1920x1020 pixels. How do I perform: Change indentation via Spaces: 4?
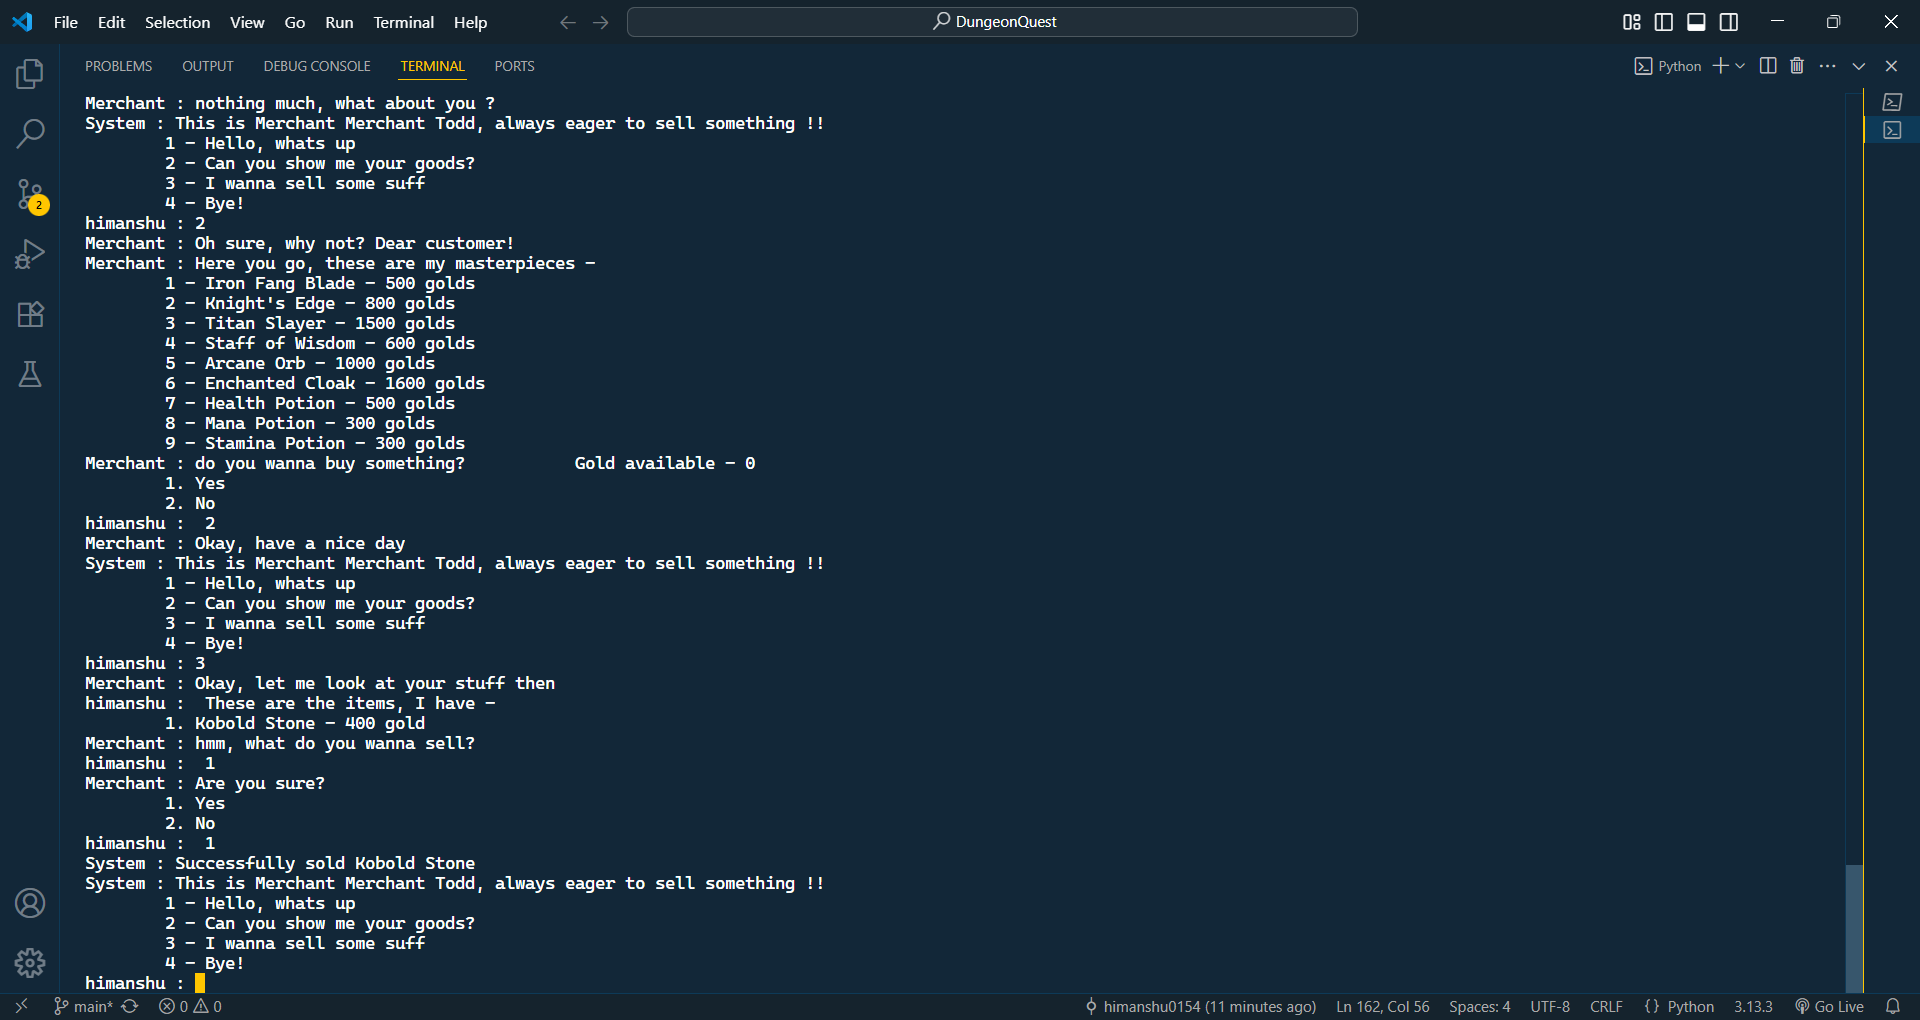[1480, 1006]
